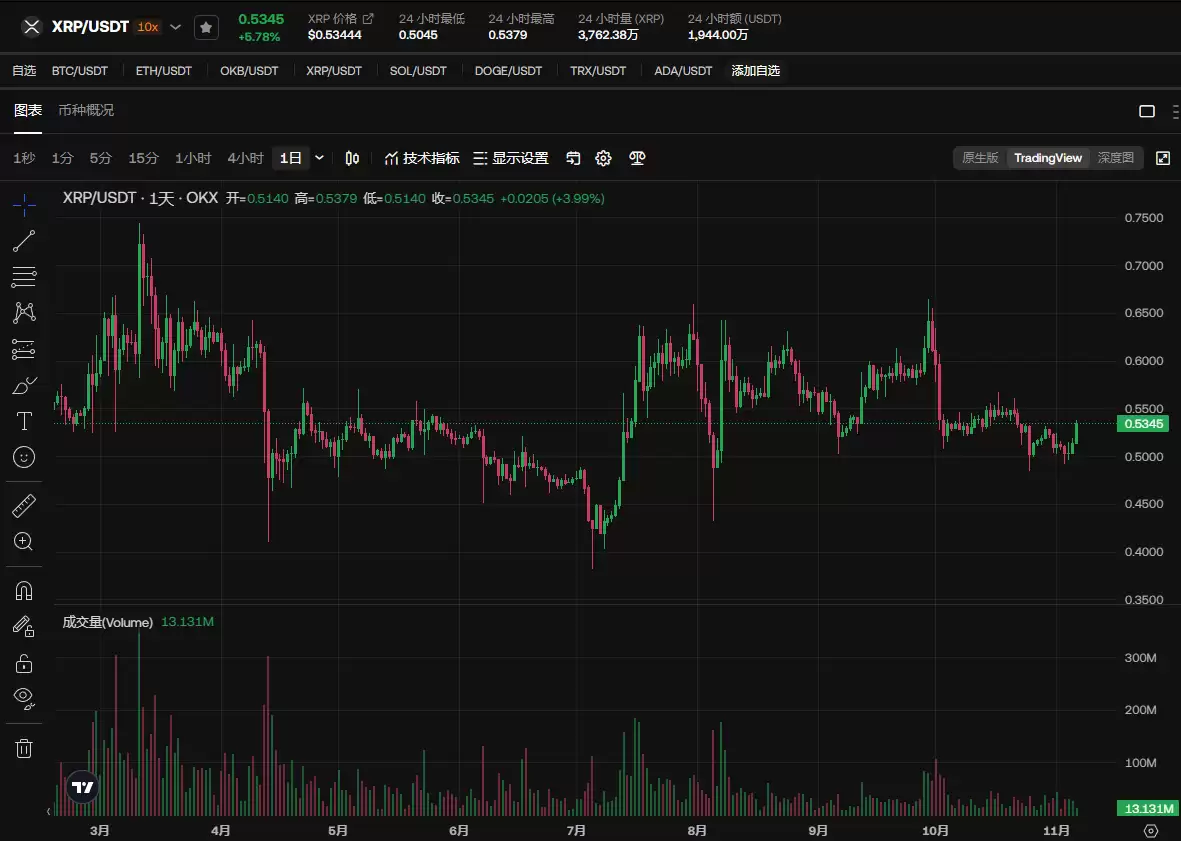Viewport: 1181px width, 841px height.
Task: Click the candlestick chart type icon
Action: 351,158
